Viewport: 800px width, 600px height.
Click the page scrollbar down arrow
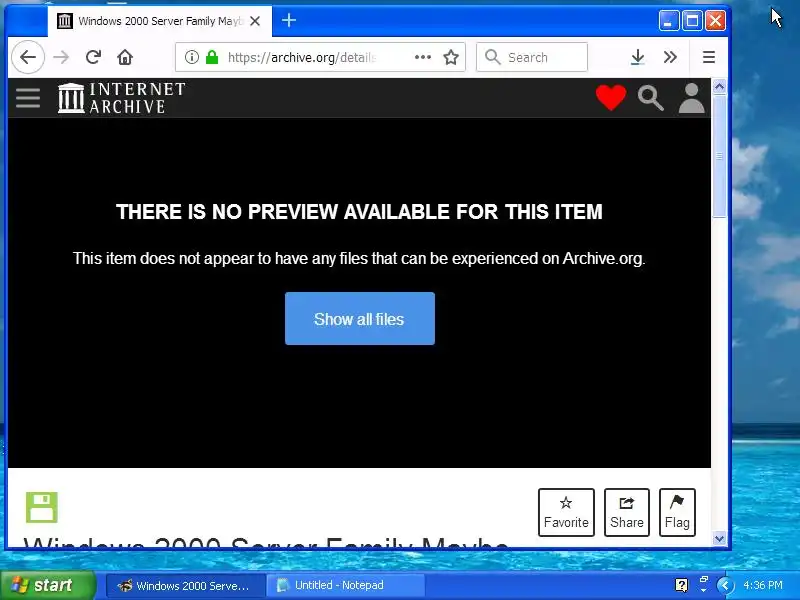click(x=719, y=538)
